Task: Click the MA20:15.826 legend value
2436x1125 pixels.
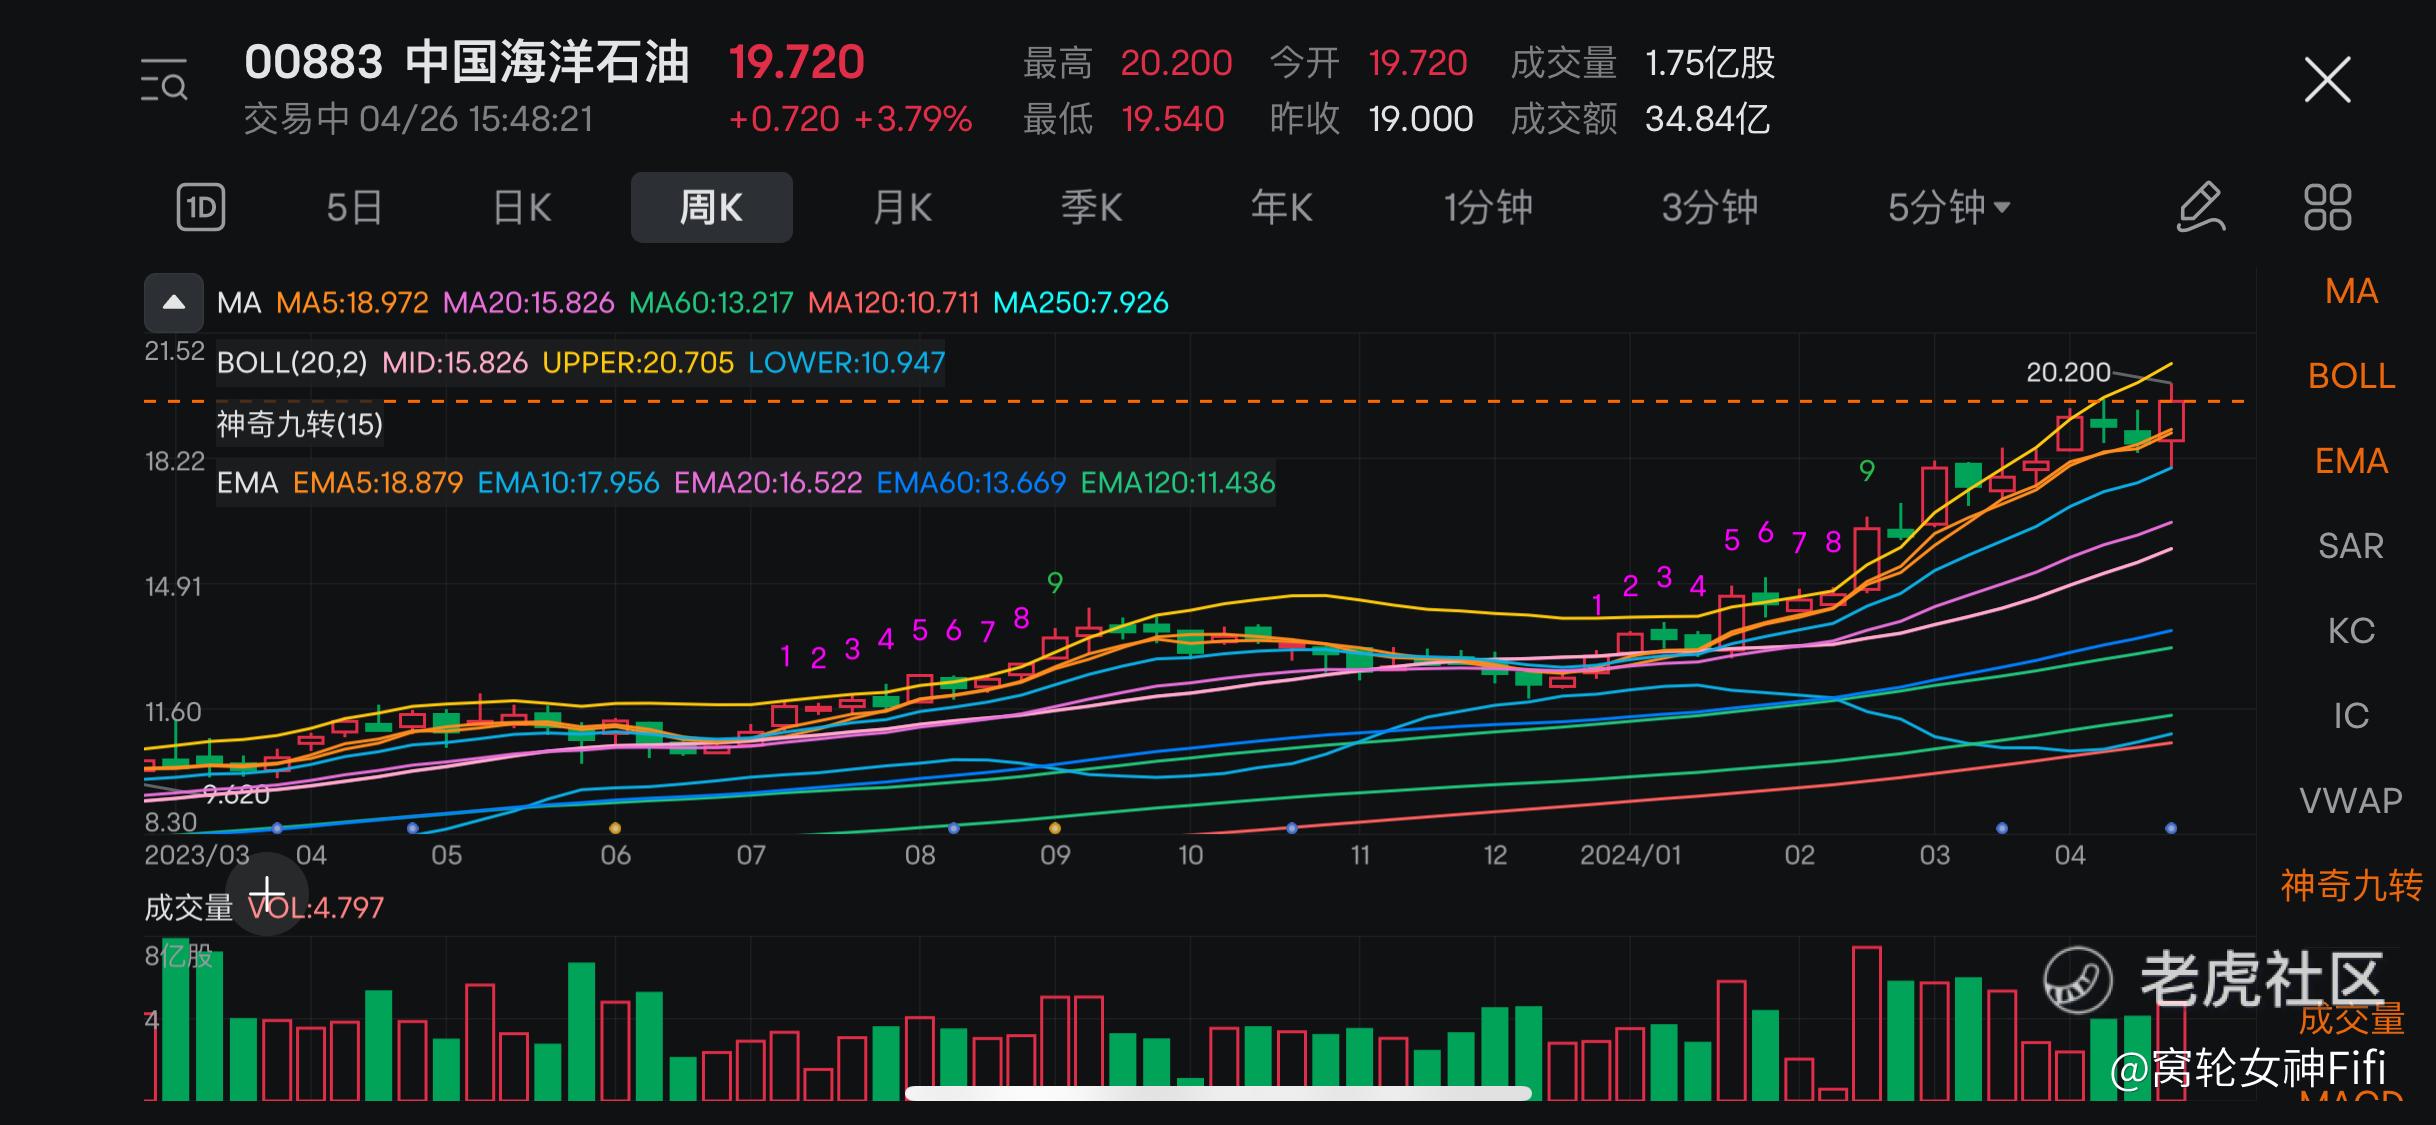Action: coord(528,303)
